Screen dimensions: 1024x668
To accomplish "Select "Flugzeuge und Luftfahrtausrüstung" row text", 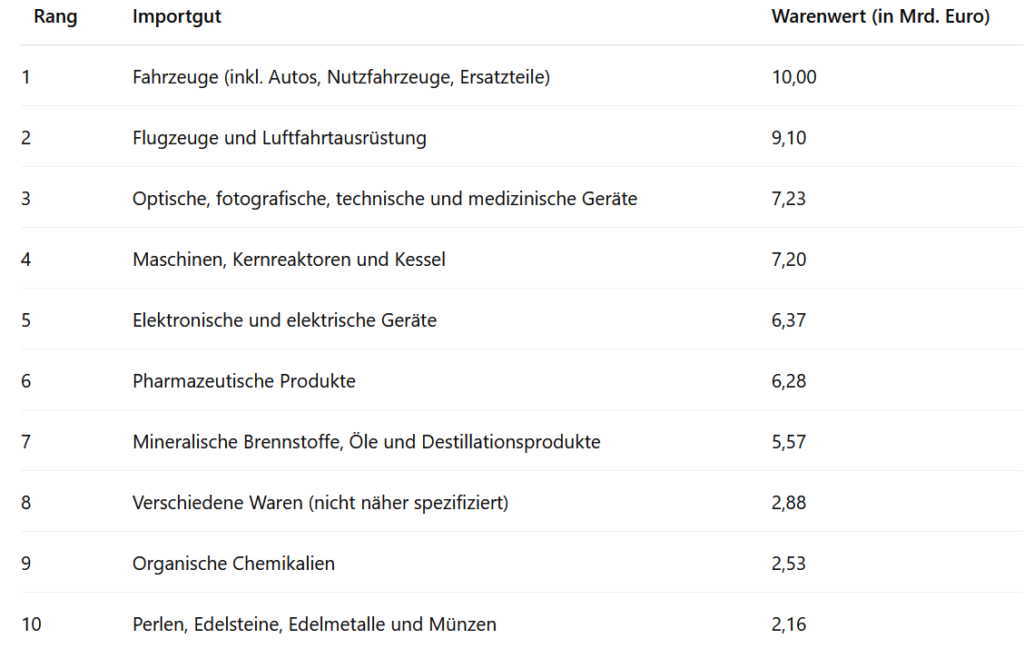I will pos(279,138).
